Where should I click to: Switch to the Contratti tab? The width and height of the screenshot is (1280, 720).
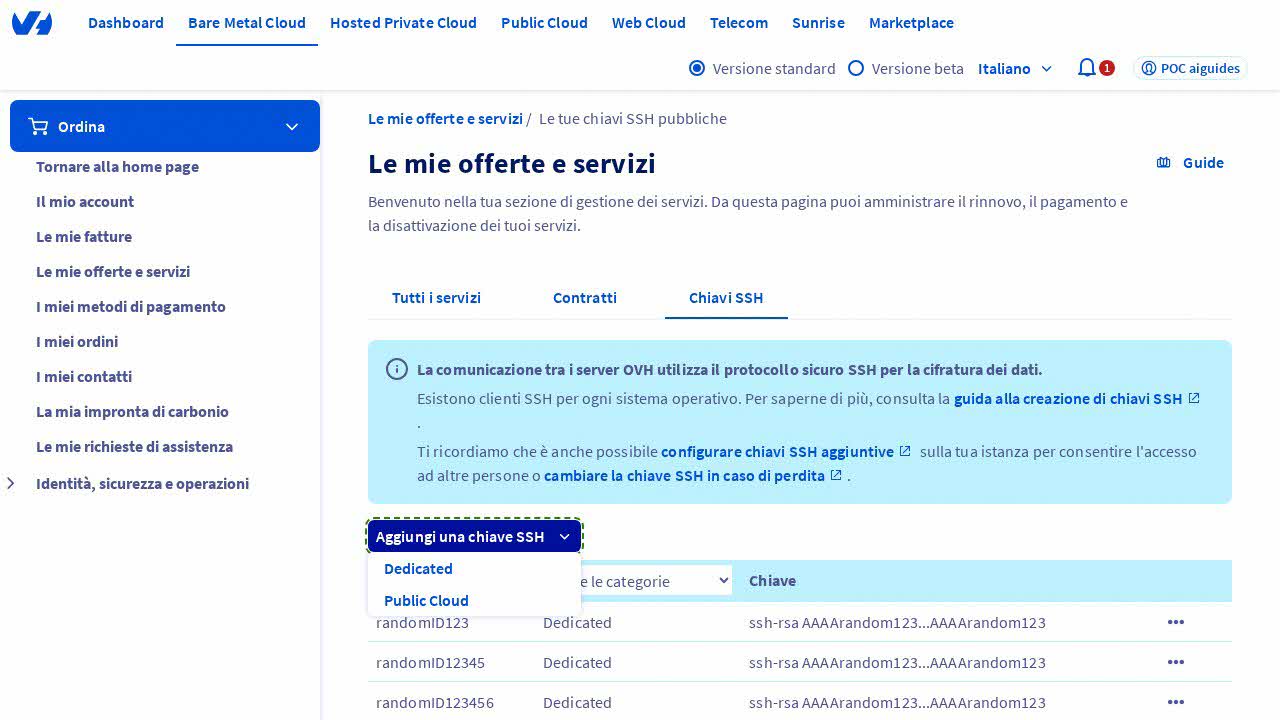pyautogui.click(x=584, y=298)
